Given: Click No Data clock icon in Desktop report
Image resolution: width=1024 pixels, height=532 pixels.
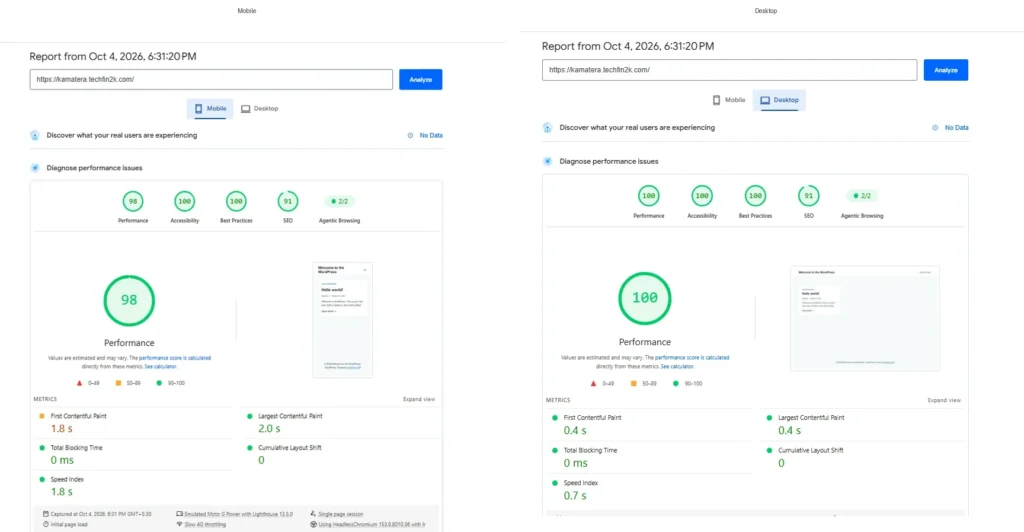Looking at the screenshot, I should click(x=935, y=128).
